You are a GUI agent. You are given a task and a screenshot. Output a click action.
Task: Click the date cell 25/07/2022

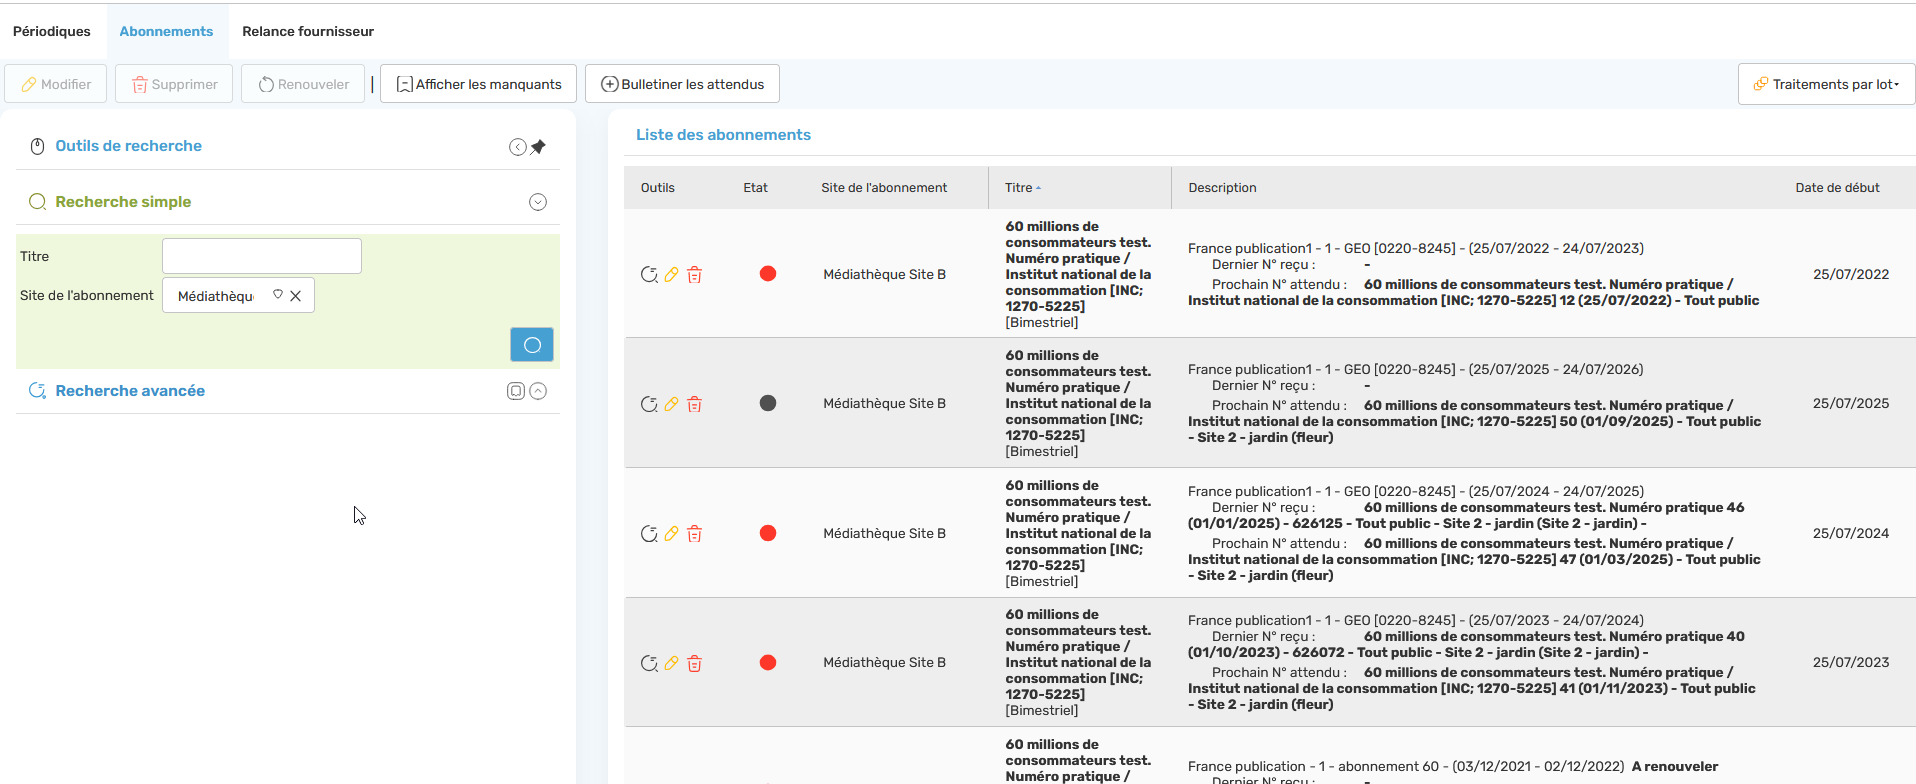[1851, 274]
